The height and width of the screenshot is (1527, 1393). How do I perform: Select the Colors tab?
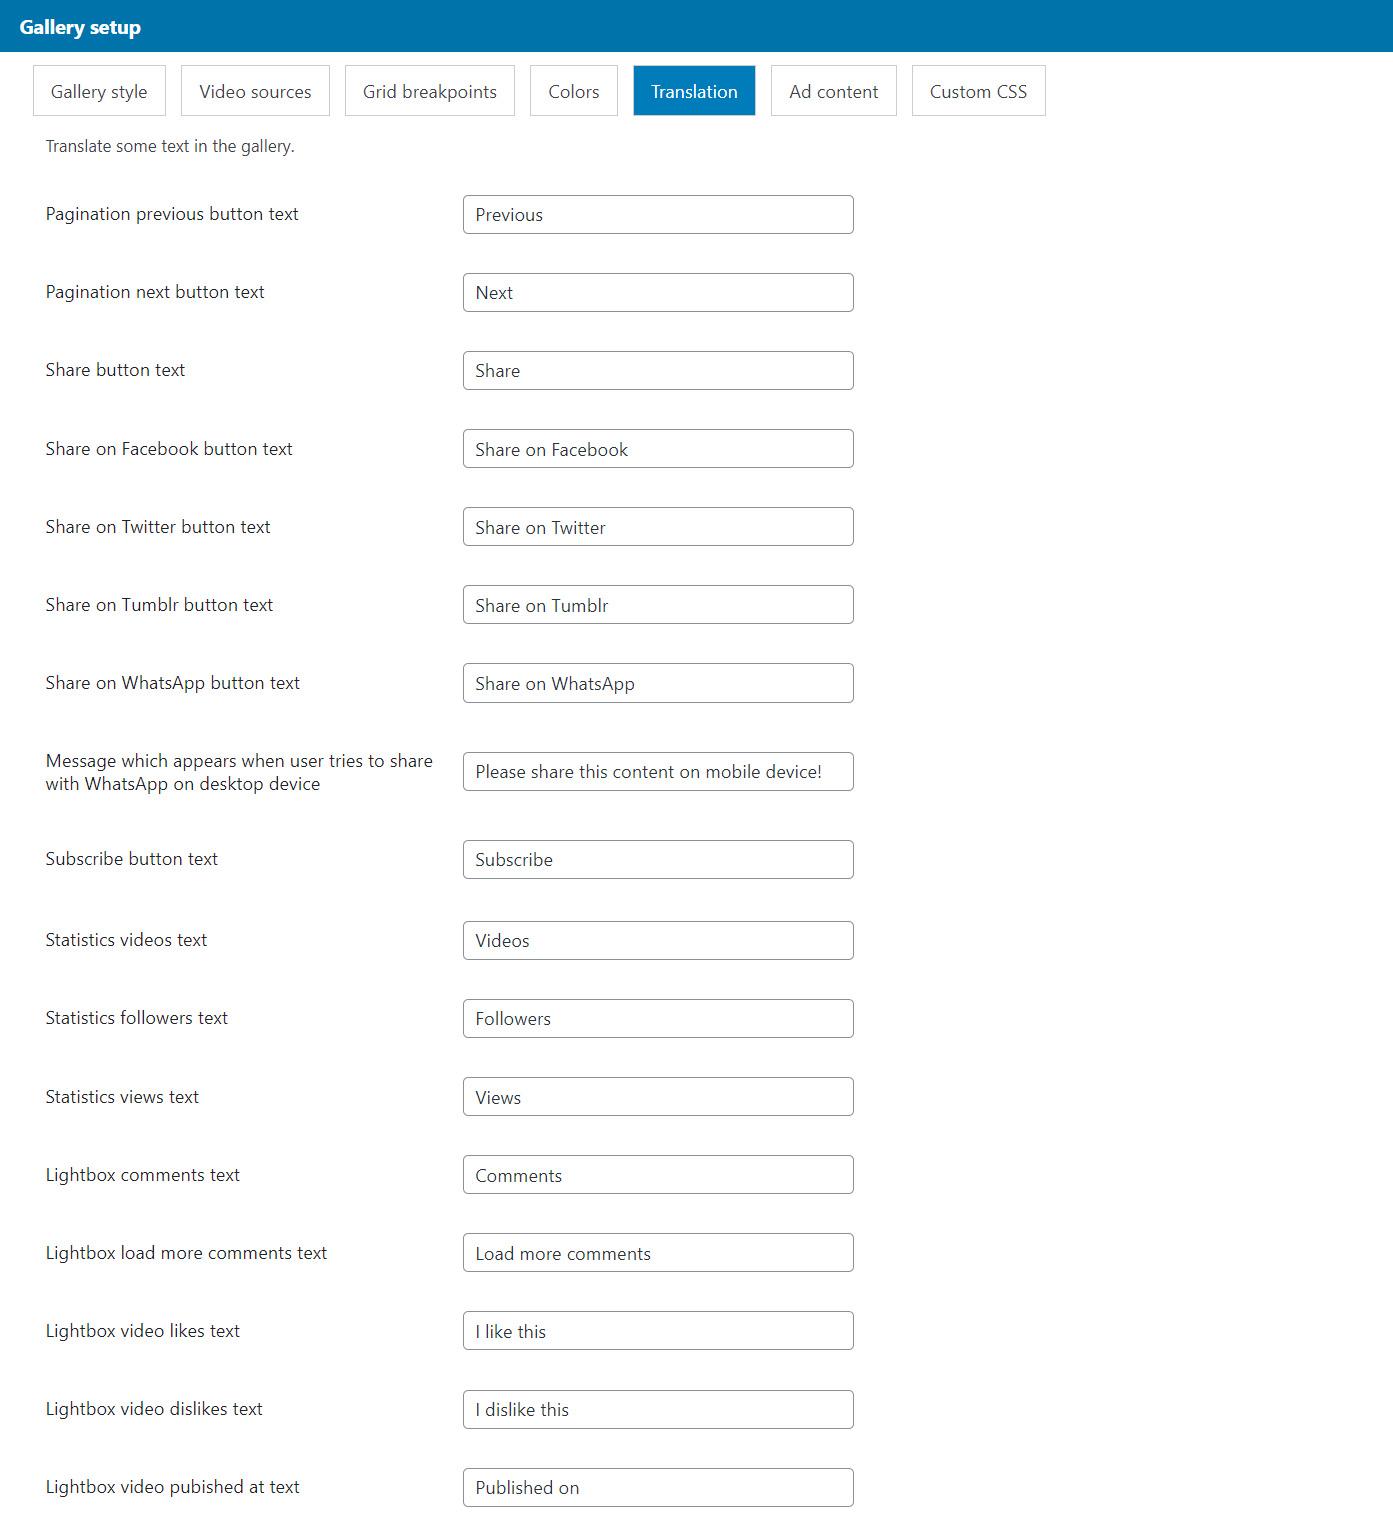[573, 91]
